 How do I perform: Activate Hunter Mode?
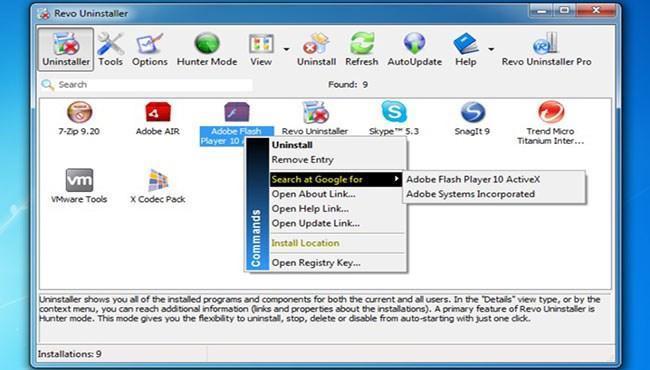(x=207, y=49)
